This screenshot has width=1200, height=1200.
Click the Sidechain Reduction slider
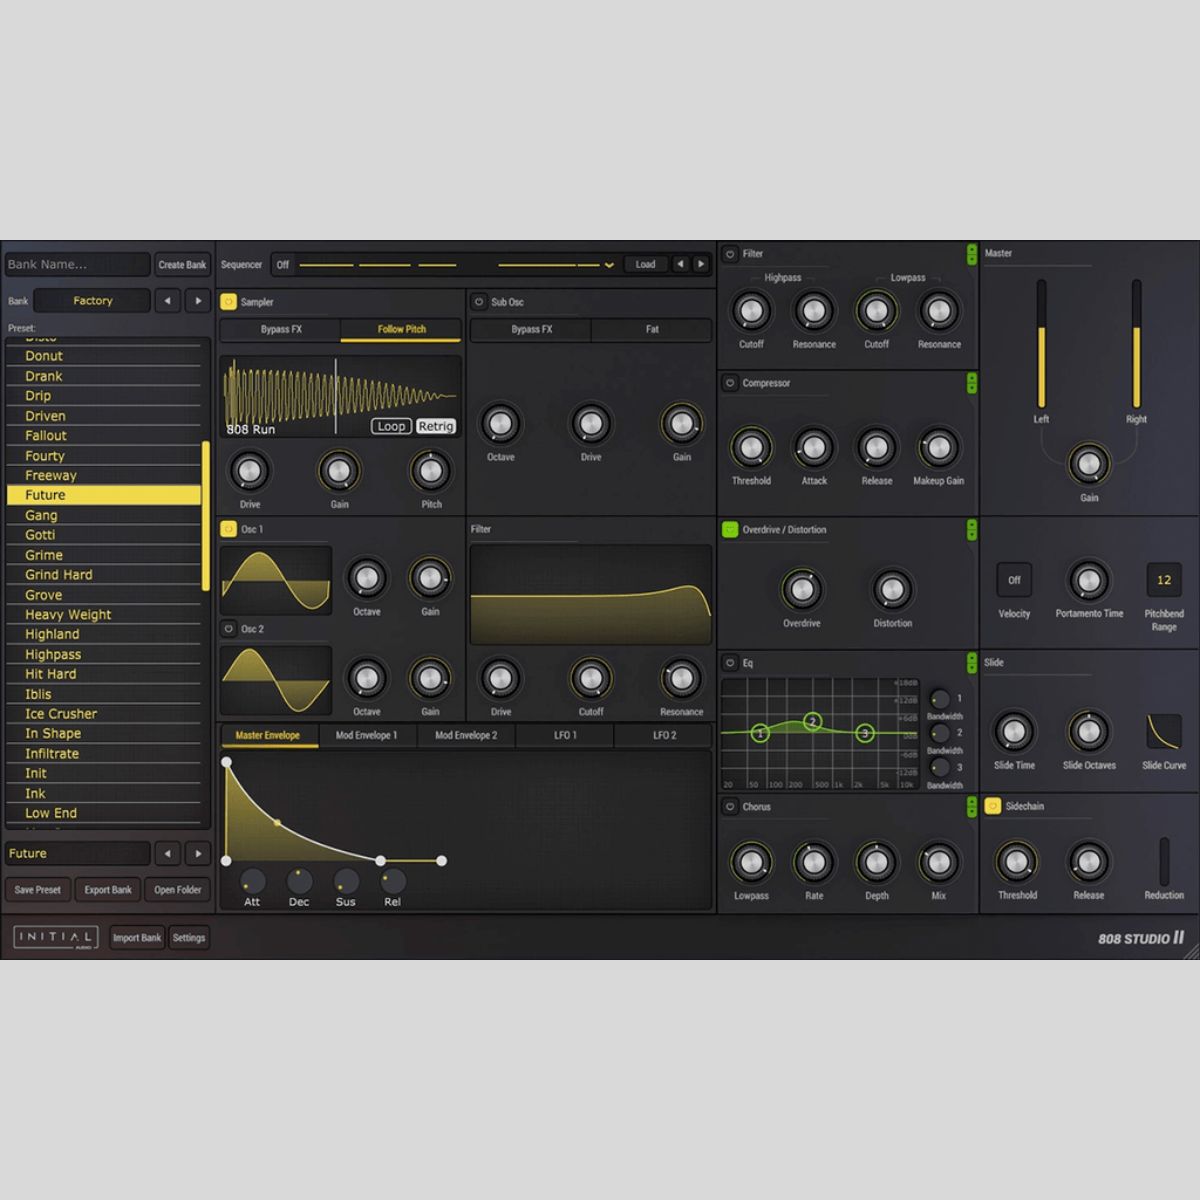click(x=1164, y=862)
